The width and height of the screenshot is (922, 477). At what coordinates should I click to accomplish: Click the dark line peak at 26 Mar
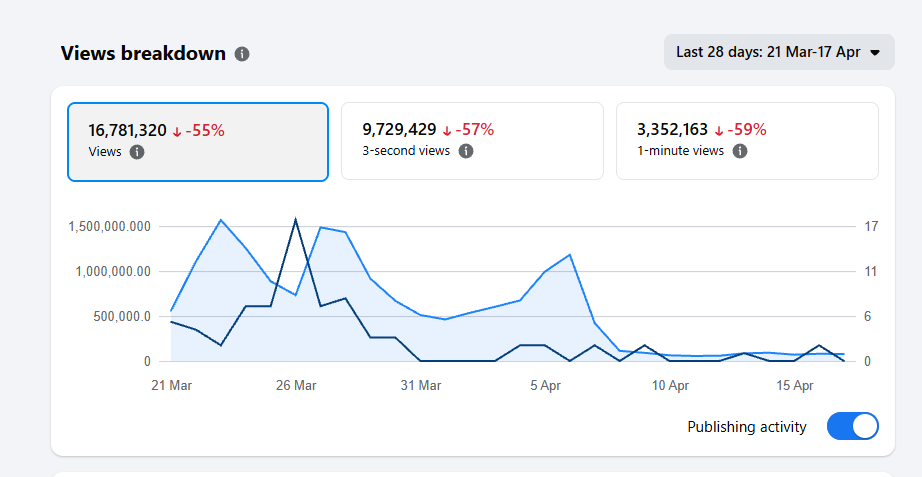pos(295,219)
